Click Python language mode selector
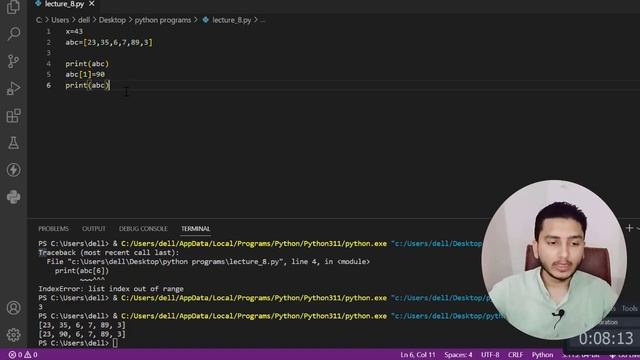640x360 pixels. (x=542, y=355)
